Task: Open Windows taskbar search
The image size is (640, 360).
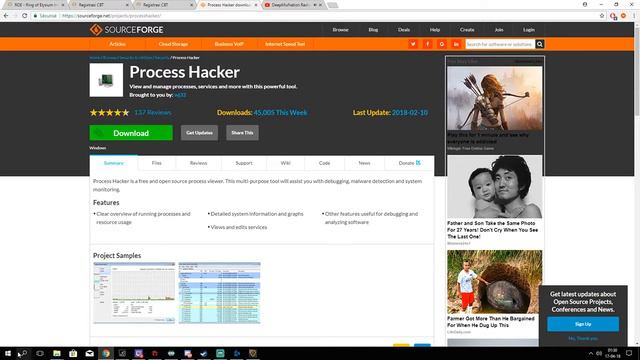Action: tap(24, 353)
